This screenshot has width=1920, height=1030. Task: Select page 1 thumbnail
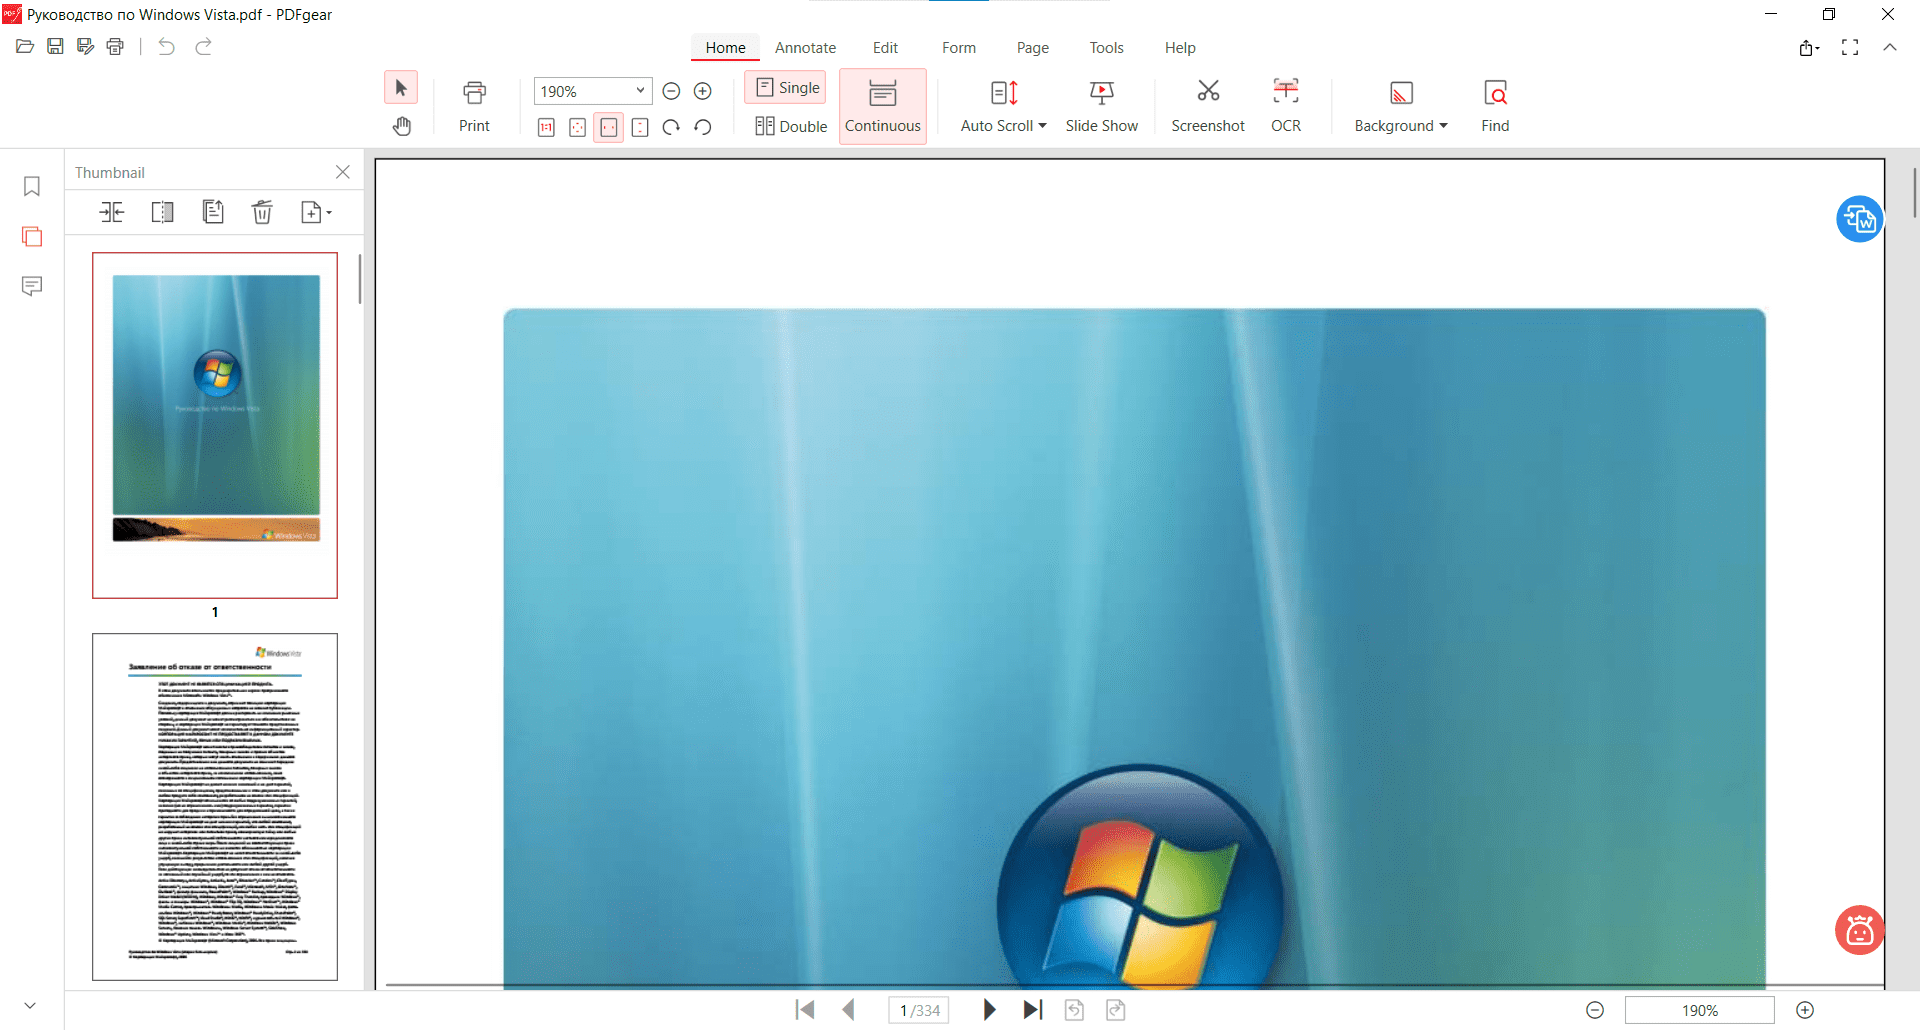[215, 426]
